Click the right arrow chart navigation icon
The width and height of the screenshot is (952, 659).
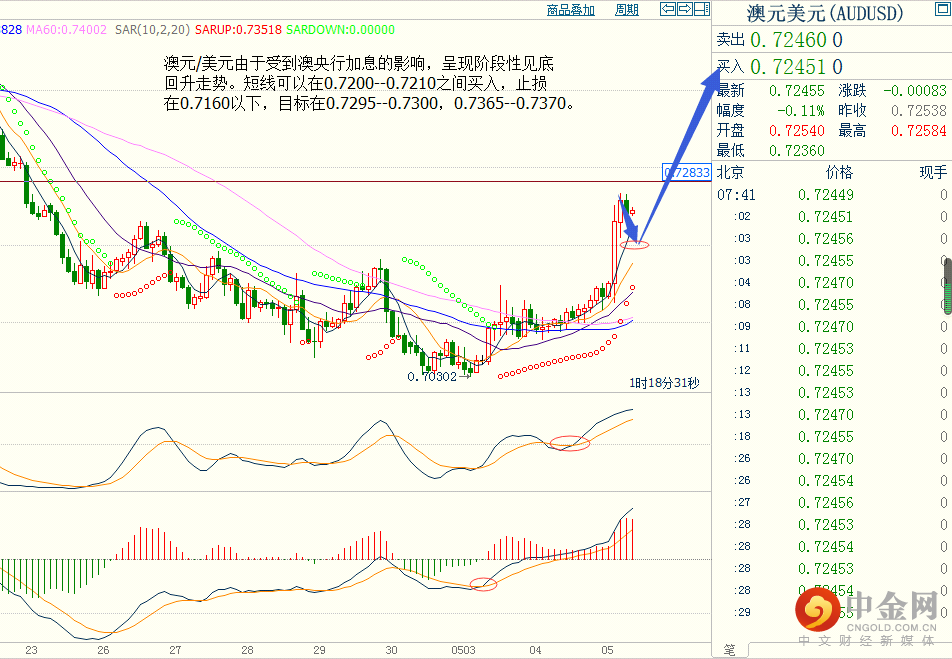685,9
